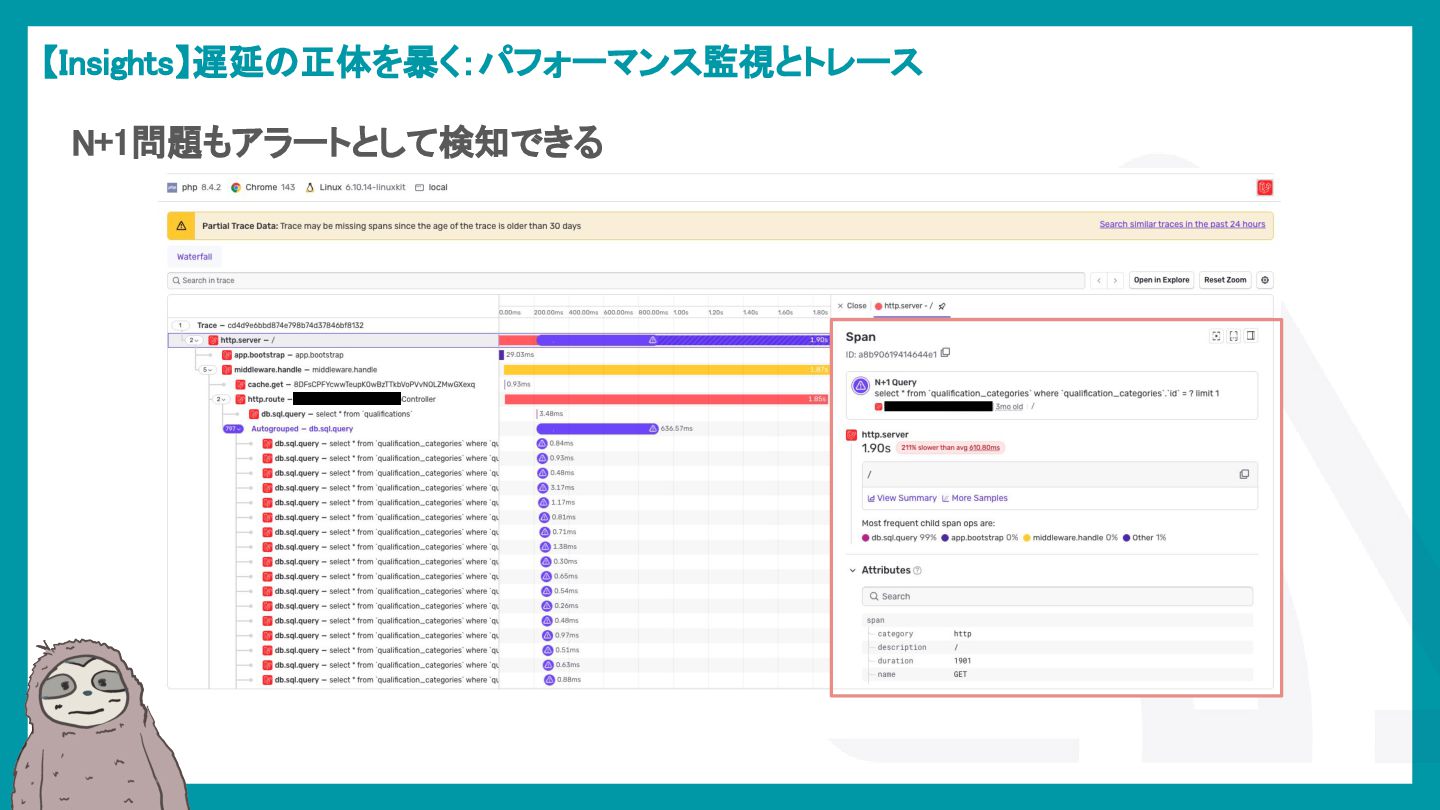Click the N+1 Query warning icon in span panel

tap(860, 387)
